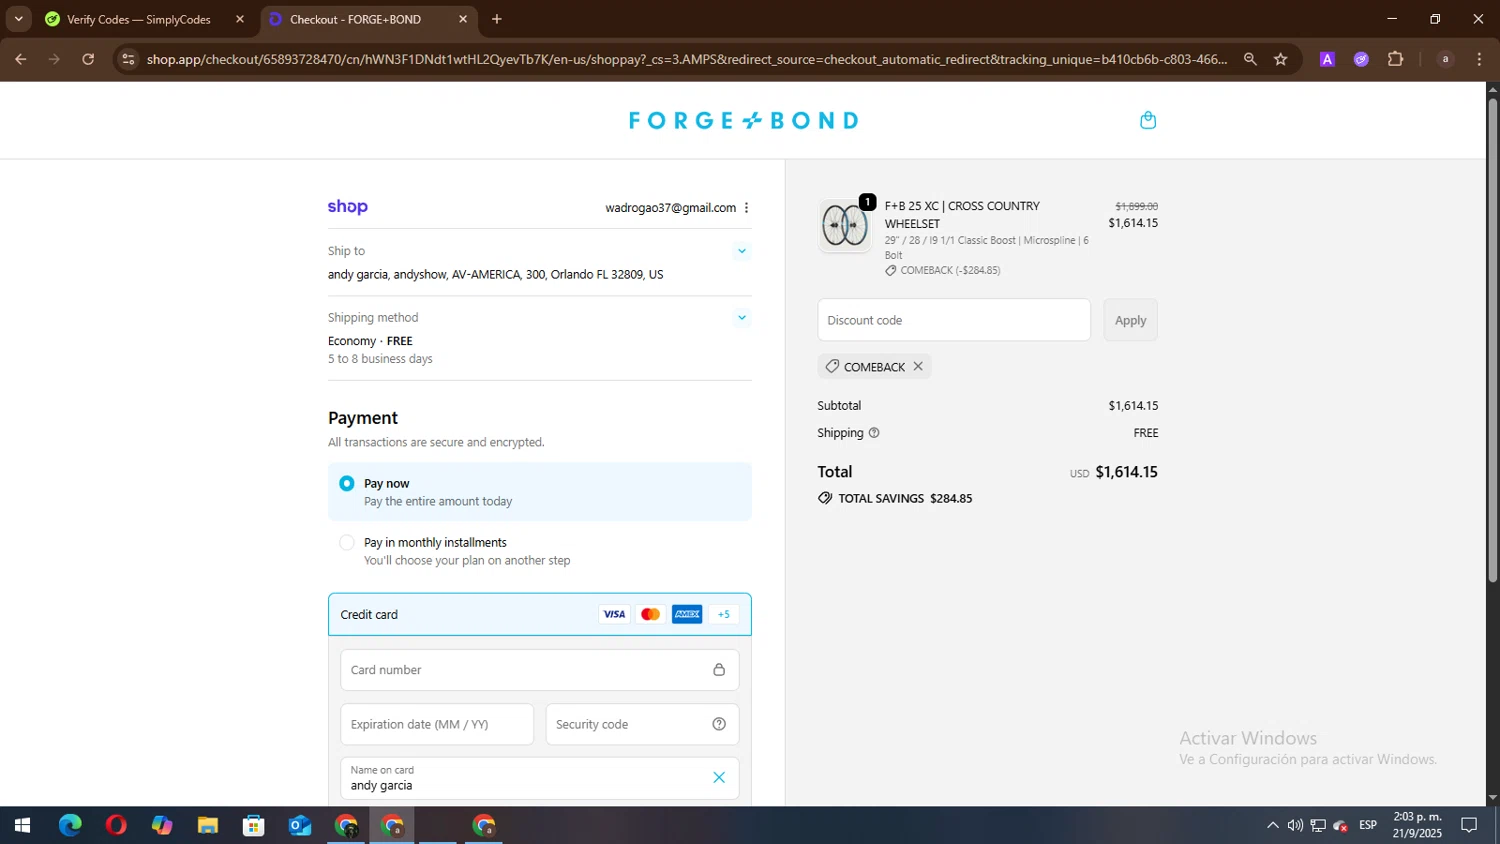
Task: Open the SimplyCodes extension icon
Action: pos(1361,59)
